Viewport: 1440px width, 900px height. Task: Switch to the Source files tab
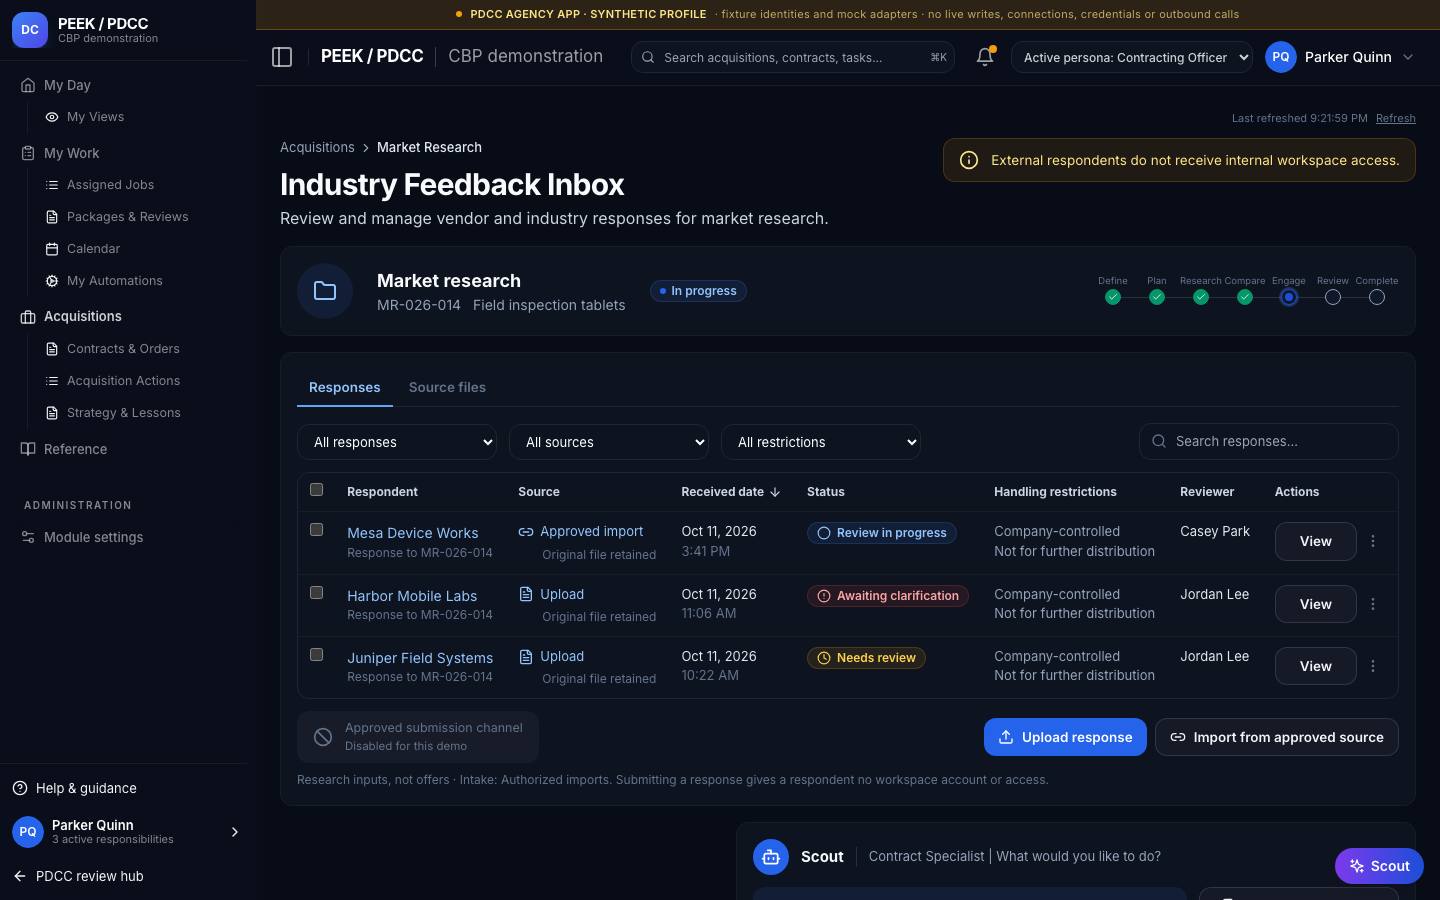coord(447,387)
